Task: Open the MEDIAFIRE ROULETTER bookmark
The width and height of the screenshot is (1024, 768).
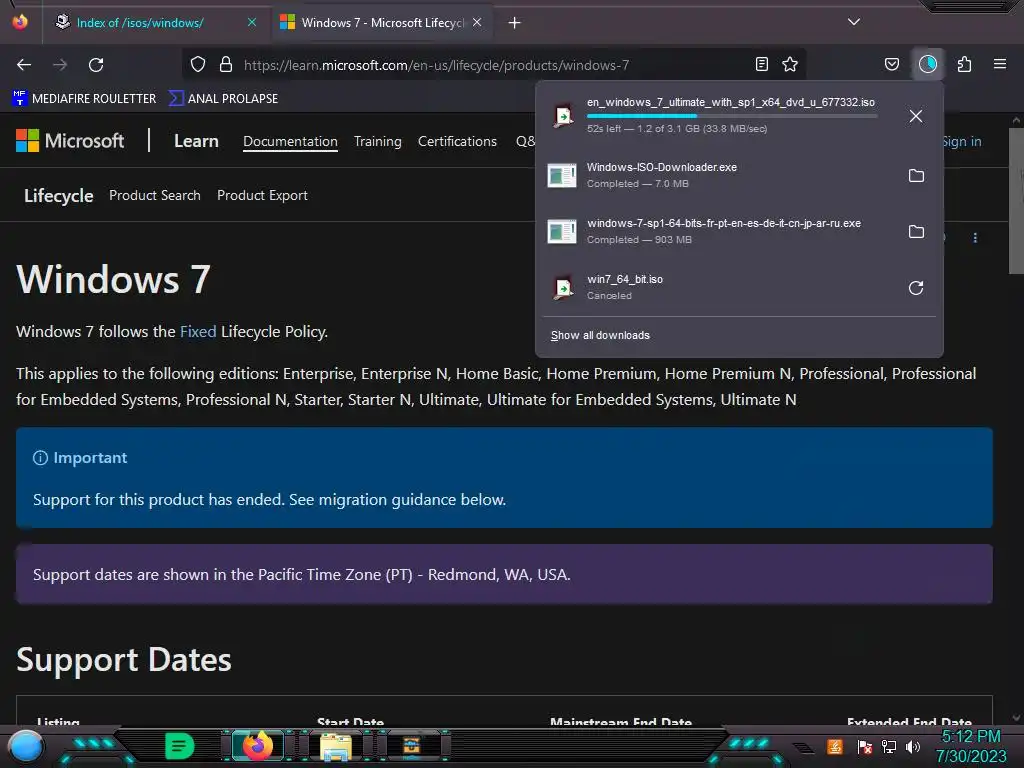Action: coord(84,99)
